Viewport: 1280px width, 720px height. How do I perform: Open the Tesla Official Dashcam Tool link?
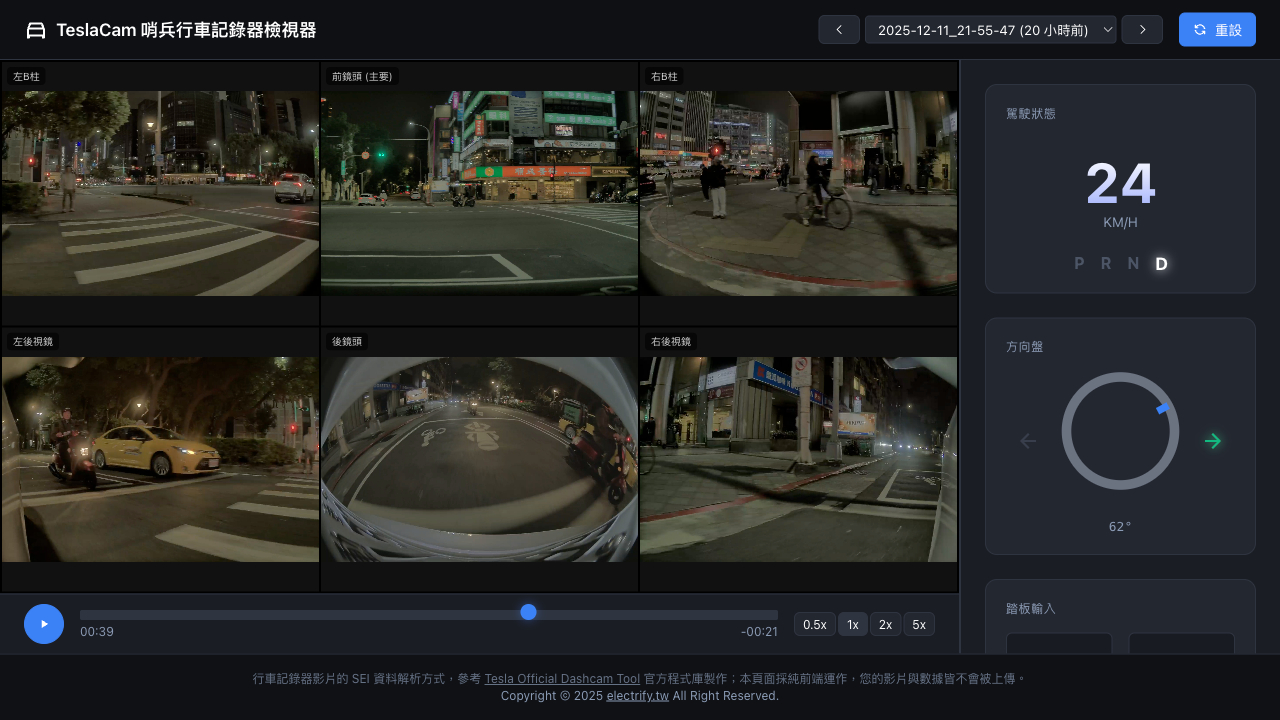click(562, 678)
